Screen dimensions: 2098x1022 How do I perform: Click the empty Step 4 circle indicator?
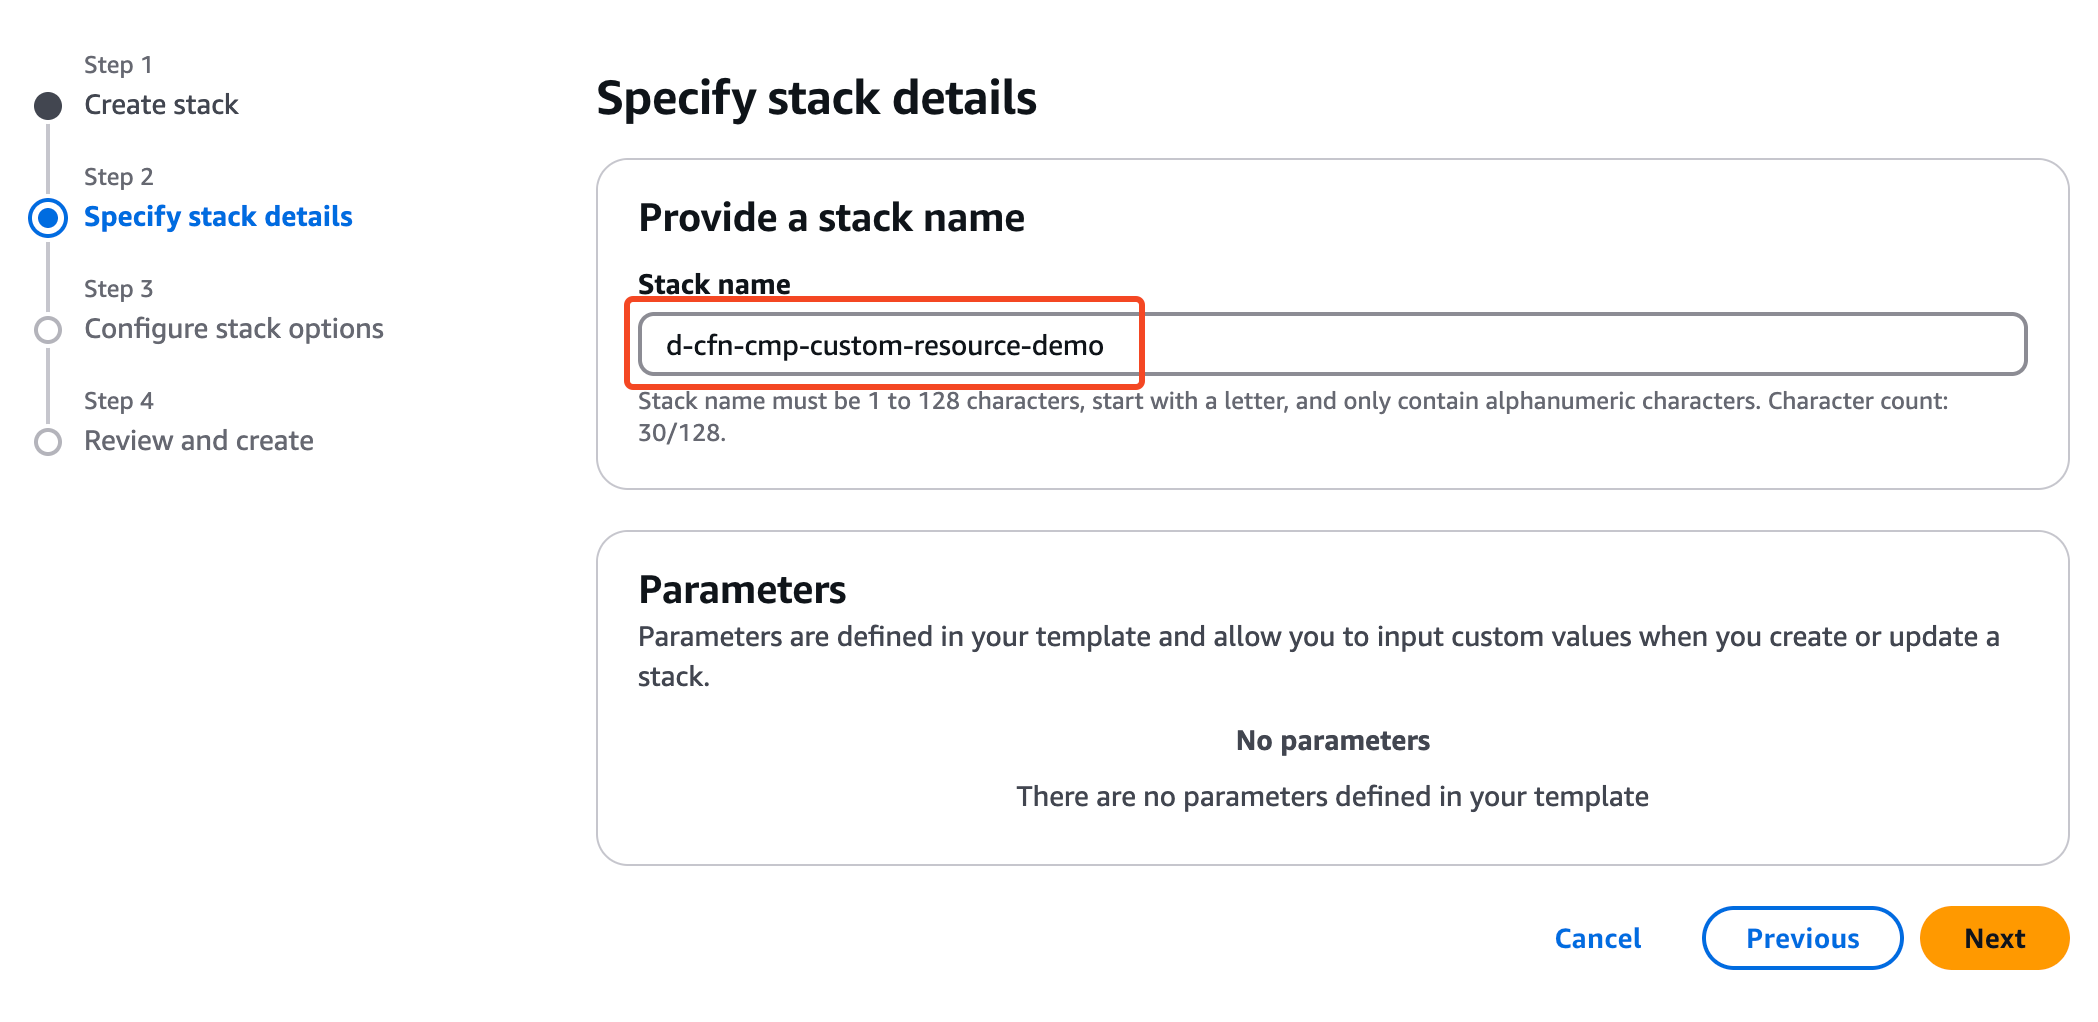(x=48, y=441)
